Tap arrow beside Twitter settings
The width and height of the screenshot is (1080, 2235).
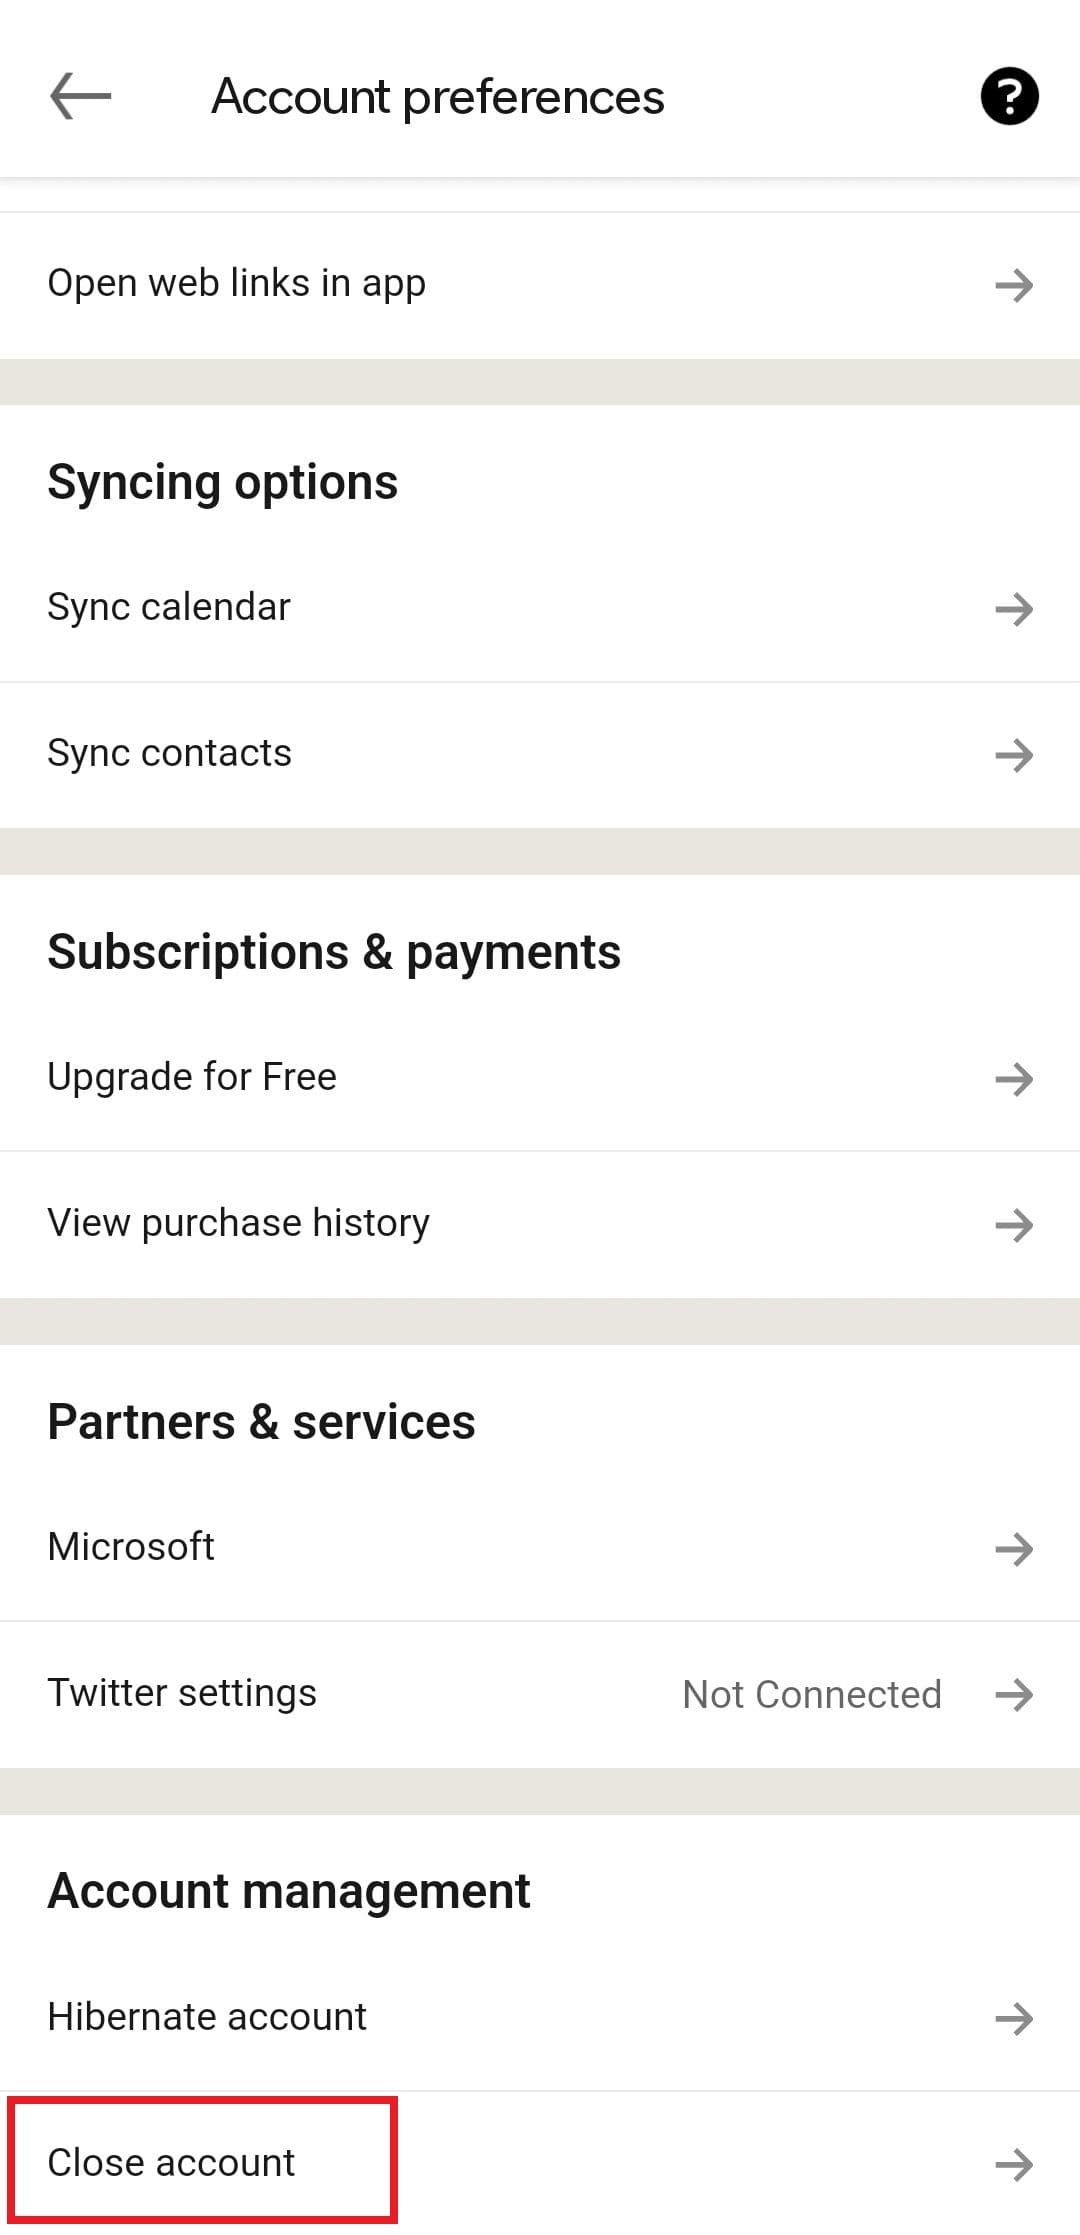coord(1014,1694)
